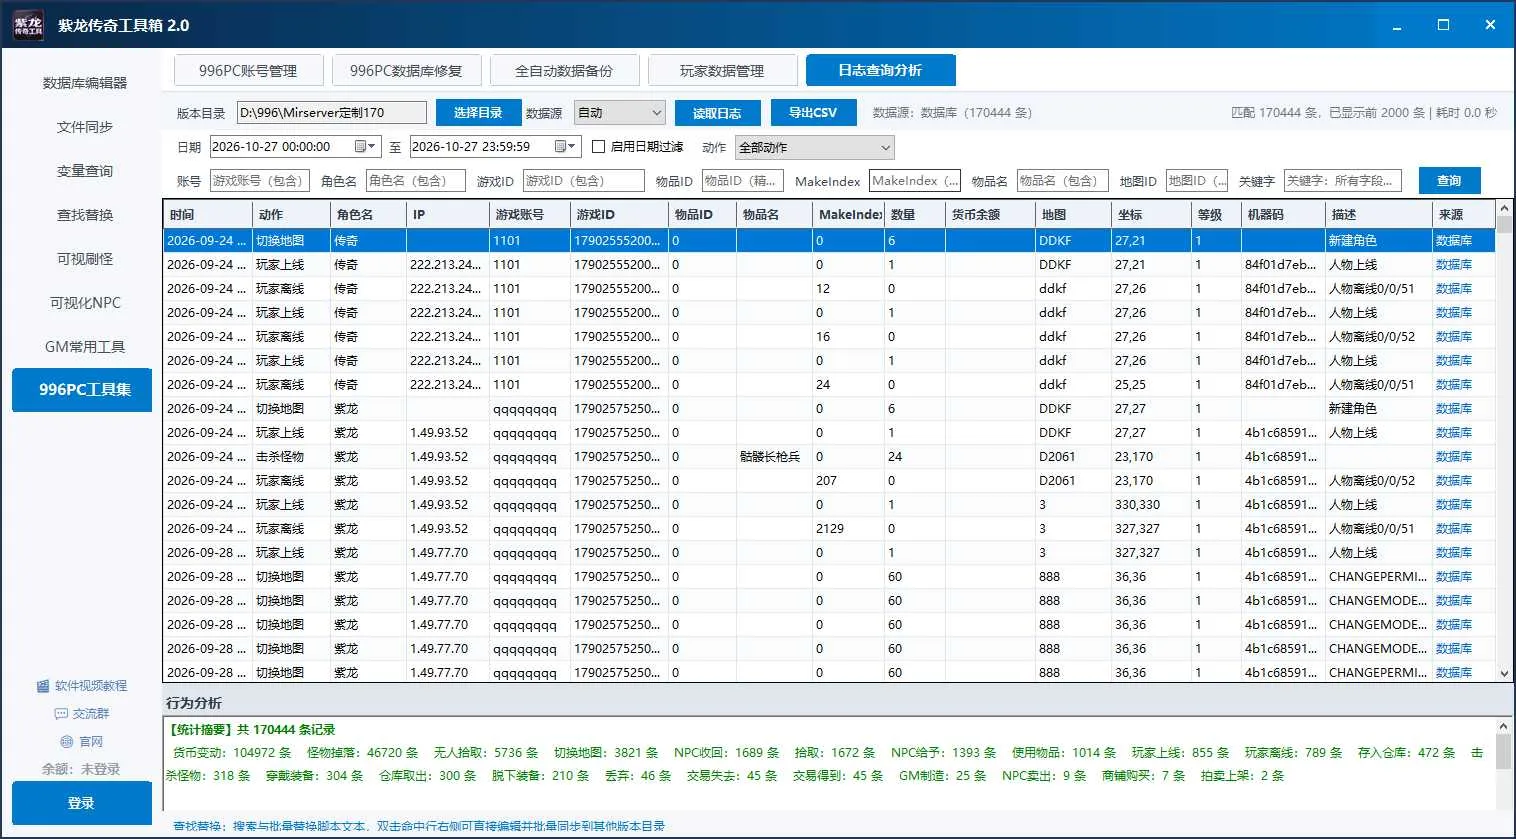This screenshot has width=1516, height=839.
Task: Click the 选择目录 button
Action: 478,113
